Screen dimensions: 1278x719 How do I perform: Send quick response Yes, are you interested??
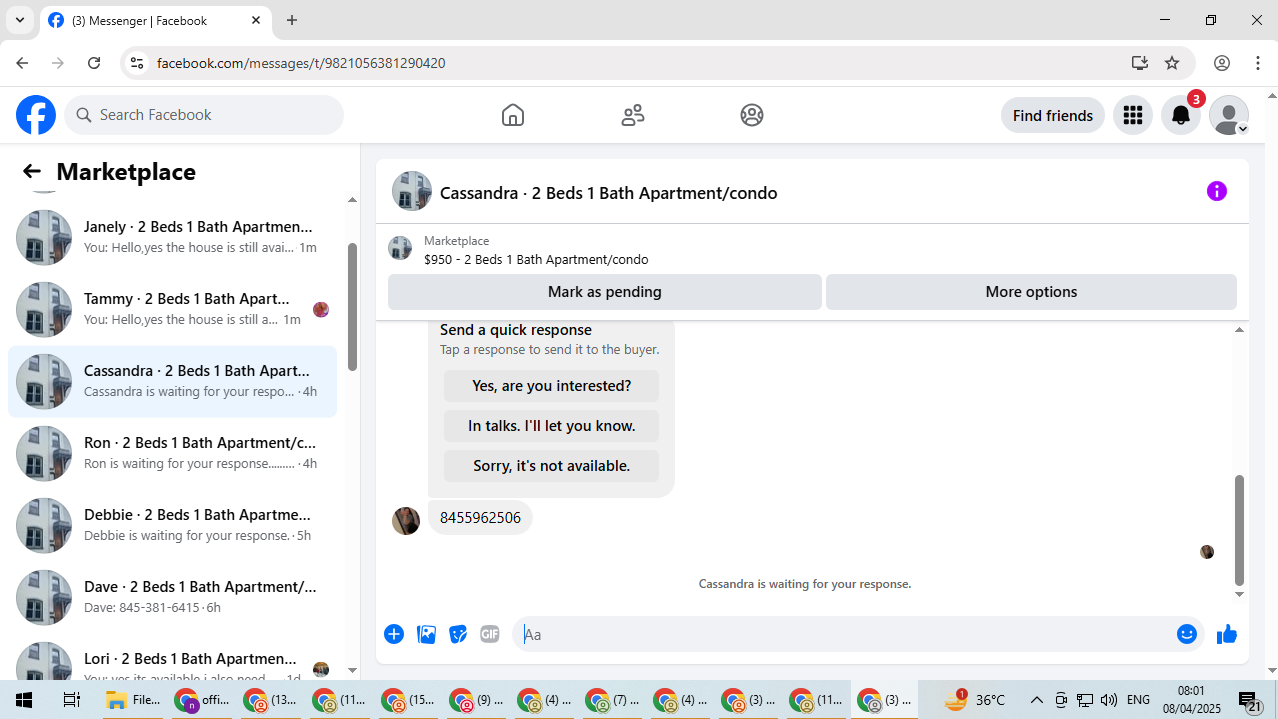[551, 386]
